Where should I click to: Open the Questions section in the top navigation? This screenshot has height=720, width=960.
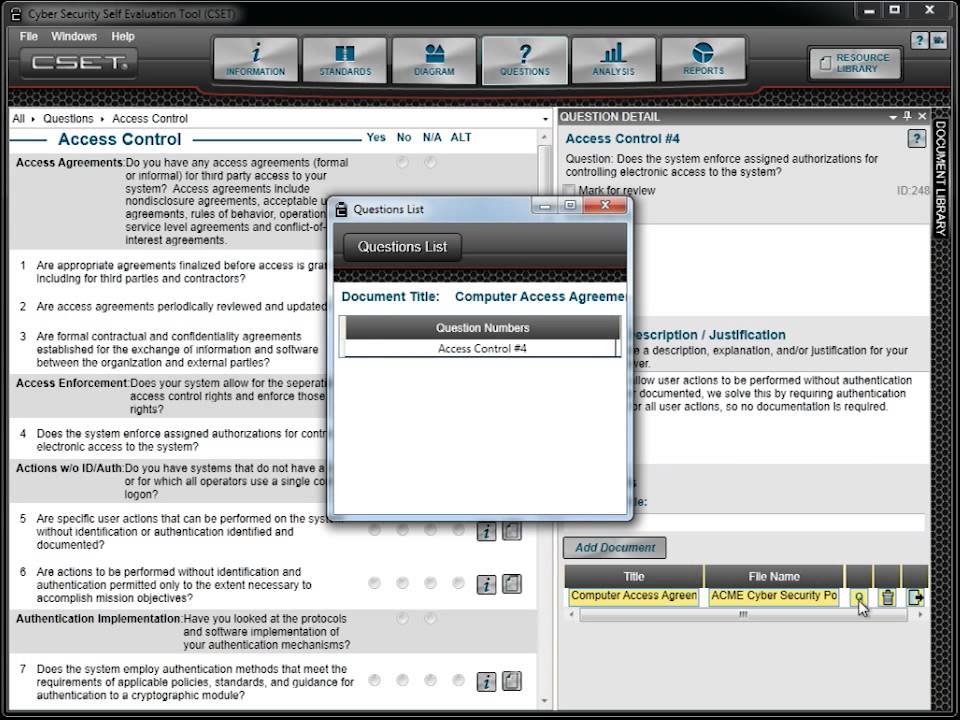coord(525,59)
